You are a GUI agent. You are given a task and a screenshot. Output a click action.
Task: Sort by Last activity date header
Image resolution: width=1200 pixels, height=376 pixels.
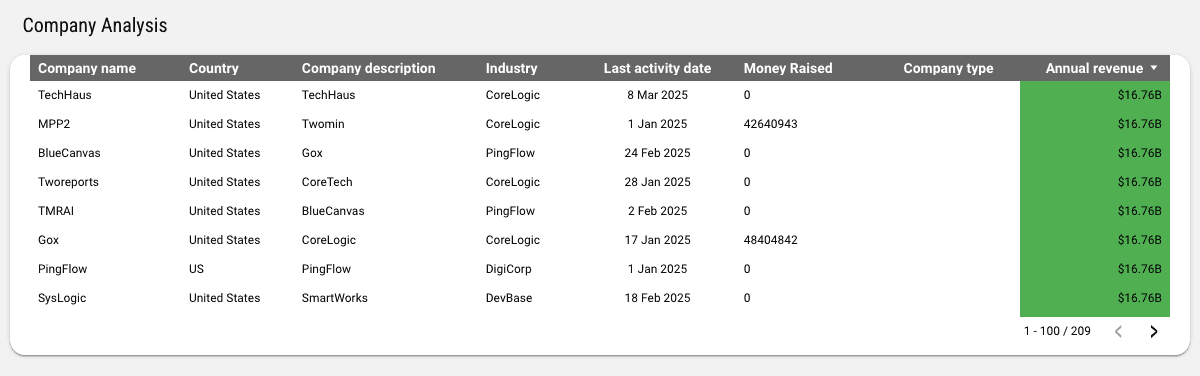coord(657,68)
